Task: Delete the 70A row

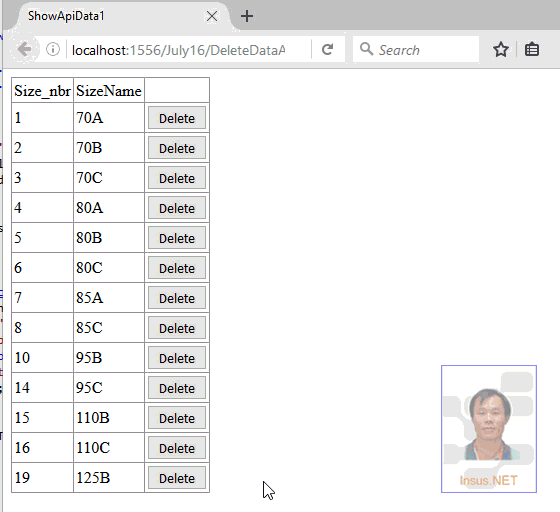Action: (177, 118)
